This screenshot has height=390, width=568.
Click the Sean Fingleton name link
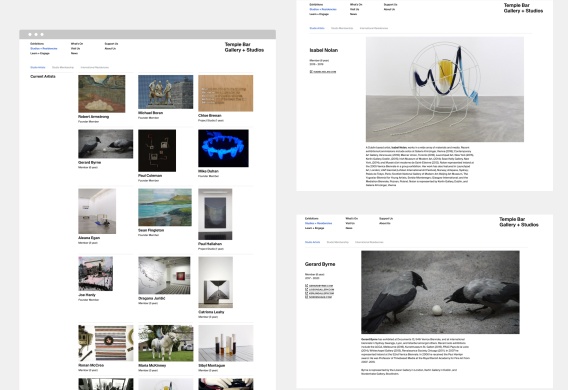tap(151, 230)
